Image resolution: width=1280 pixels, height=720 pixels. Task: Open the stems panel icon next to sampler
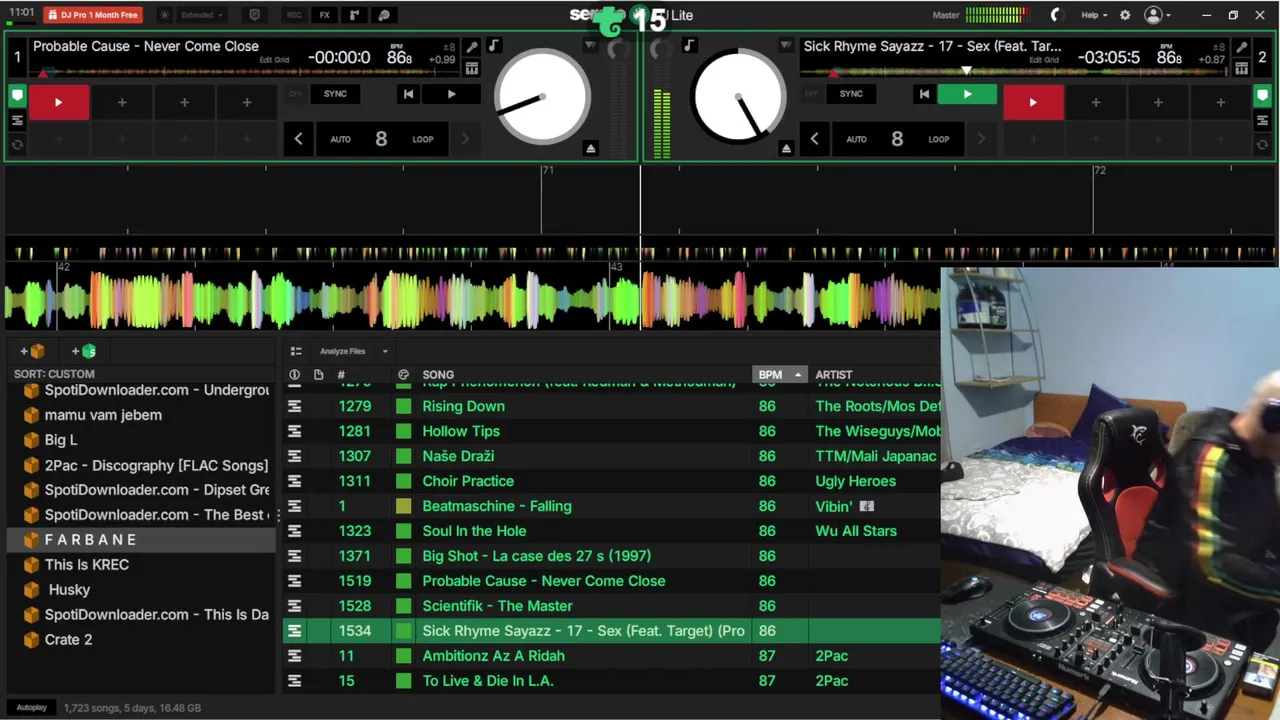(x=384, y=15)
